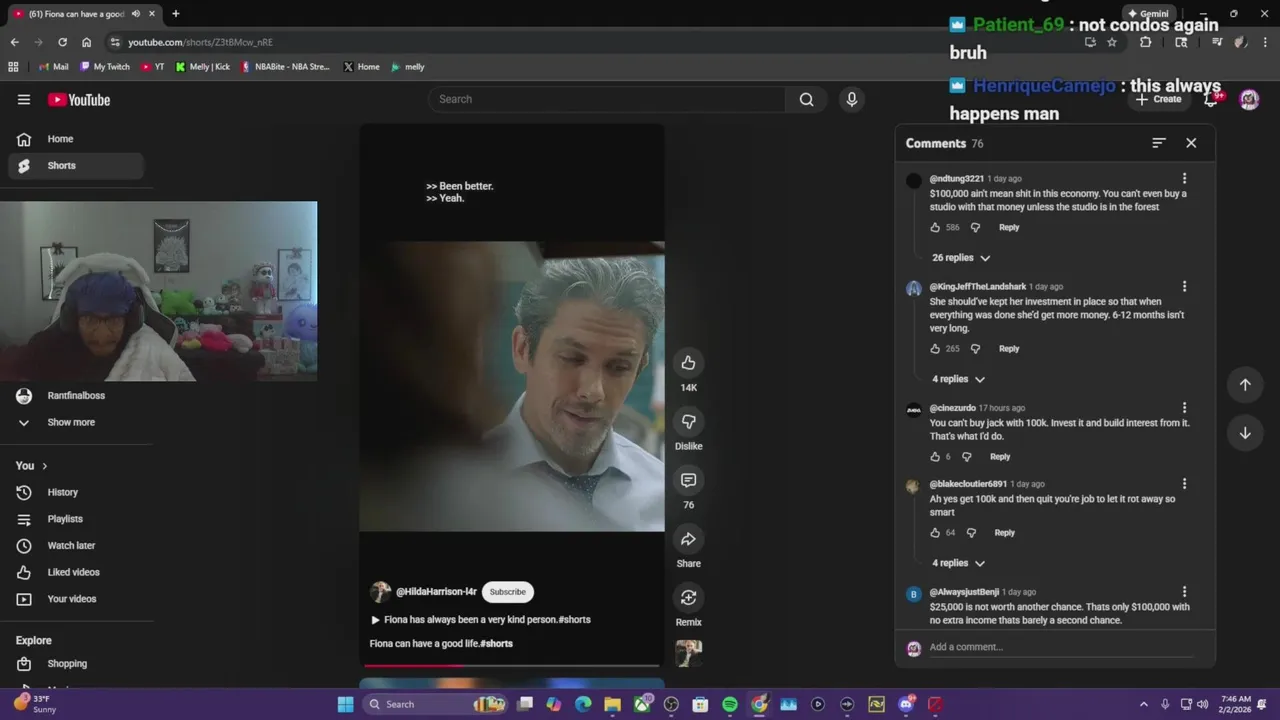The height and width of the screenshot is (720, 1280).
Task: Seek using the short's red progress bar
Action: (x=512, y=664)
